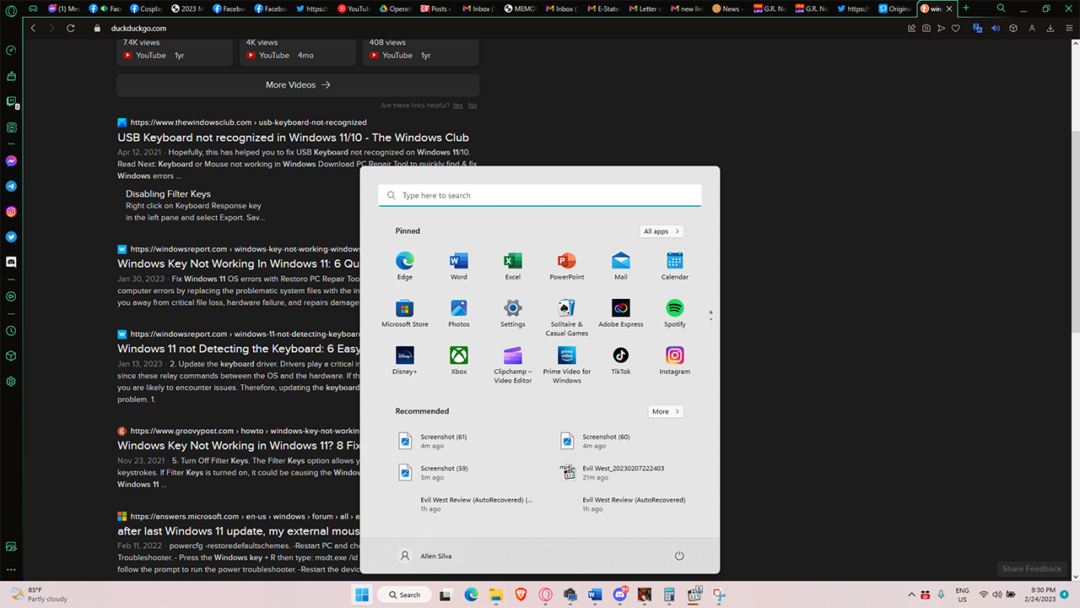This screenshot has height=608, width=1080.
Task: Show hidden system tray icons chevron
Action: pyautogui.click(x=911, y=595)
